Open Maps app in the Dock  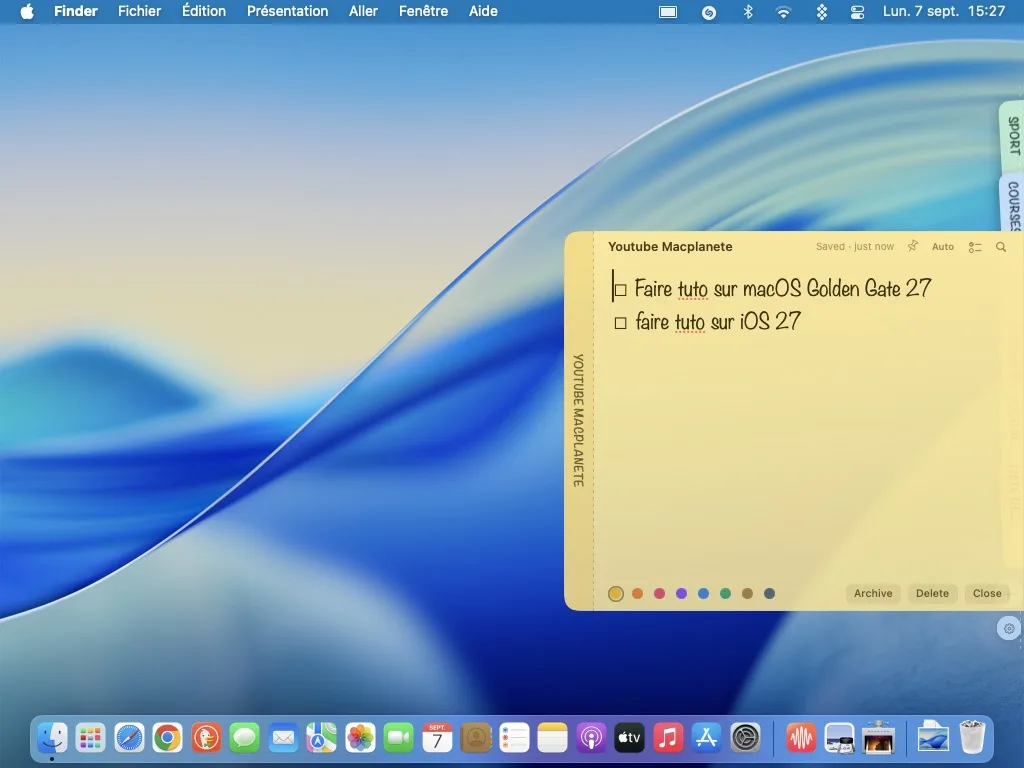tap(321, 739)
